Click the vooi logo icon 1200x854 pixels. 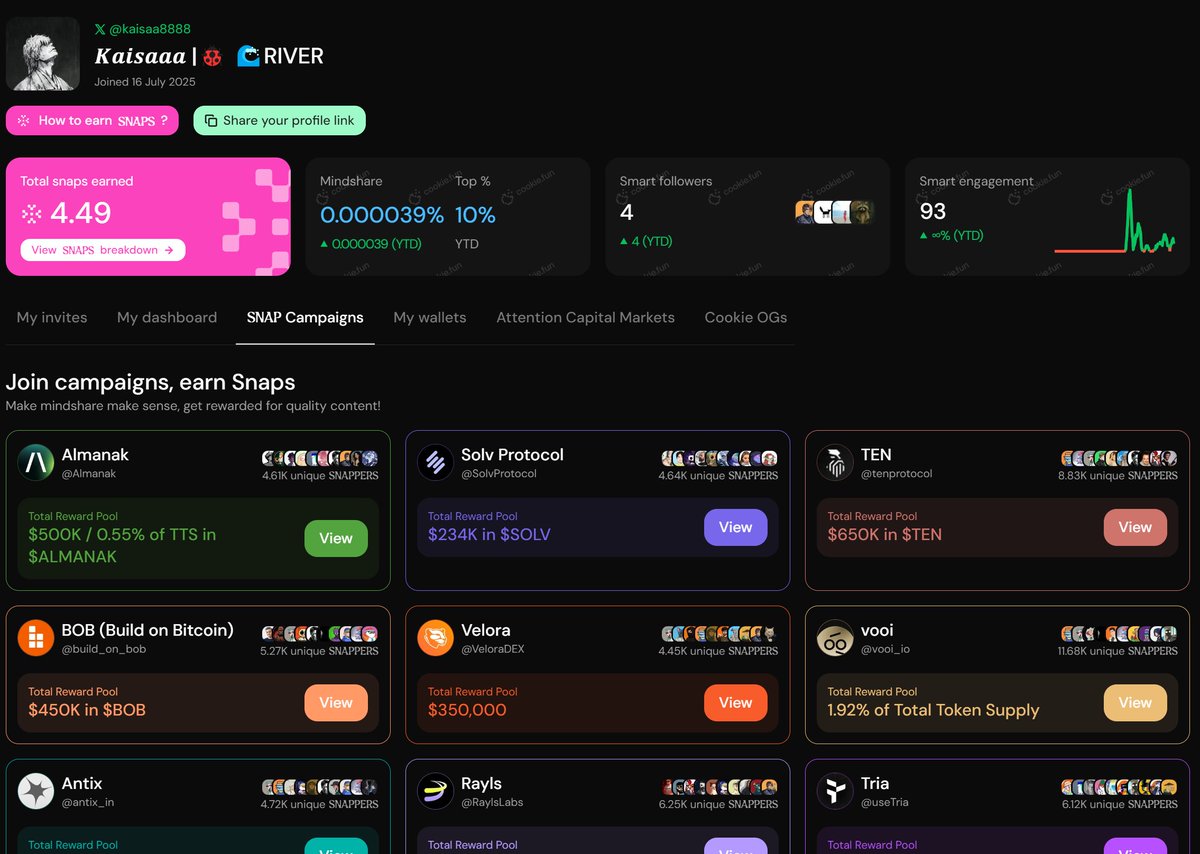[836, 638]
